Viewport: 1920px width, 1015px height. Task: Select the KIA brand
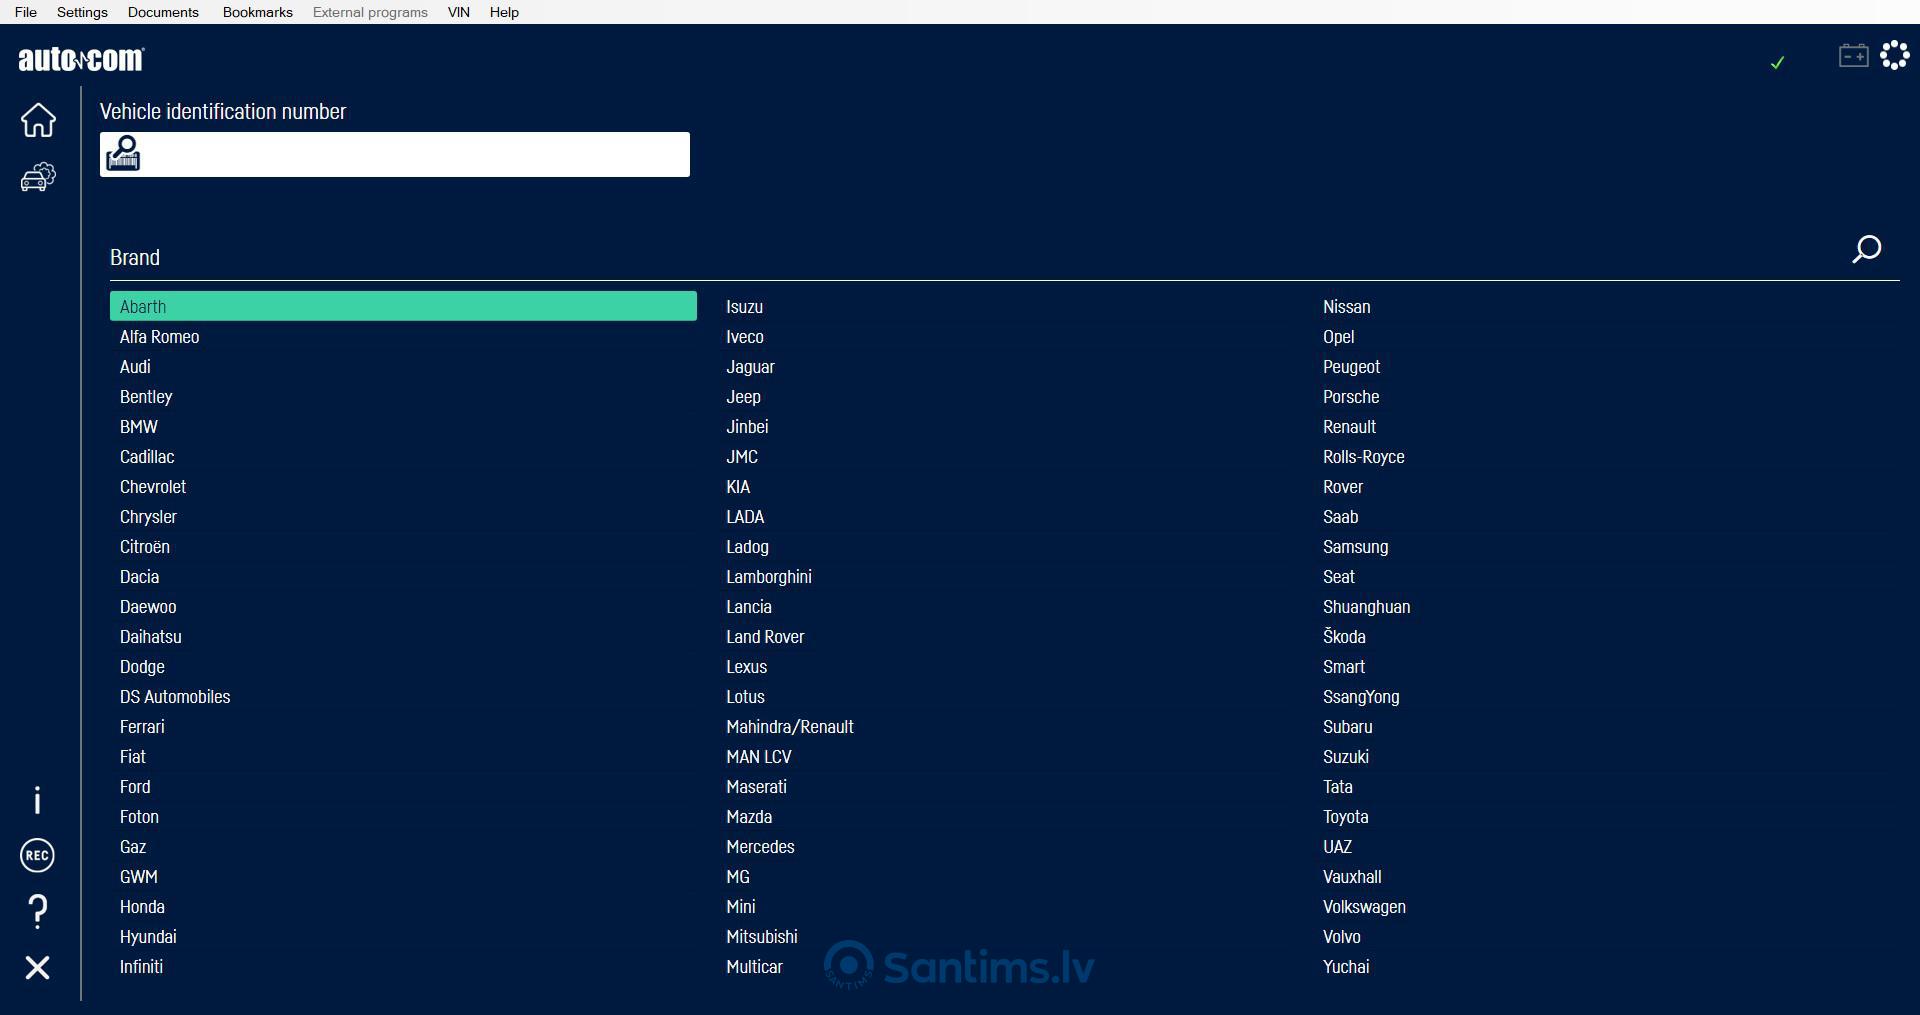[738, 487]
